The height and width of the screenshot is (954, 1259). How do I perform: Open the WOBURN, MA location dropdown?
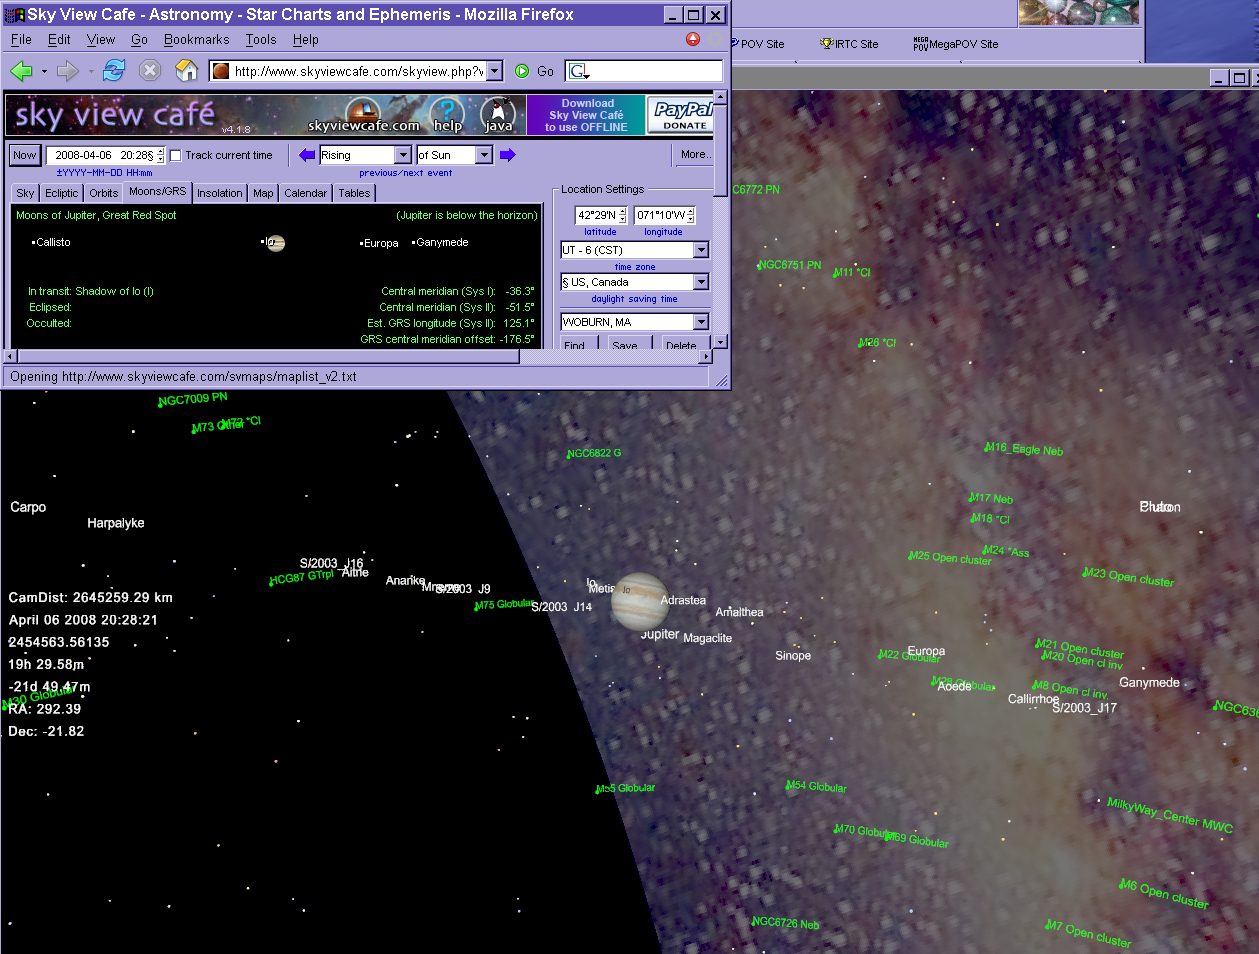700,322
